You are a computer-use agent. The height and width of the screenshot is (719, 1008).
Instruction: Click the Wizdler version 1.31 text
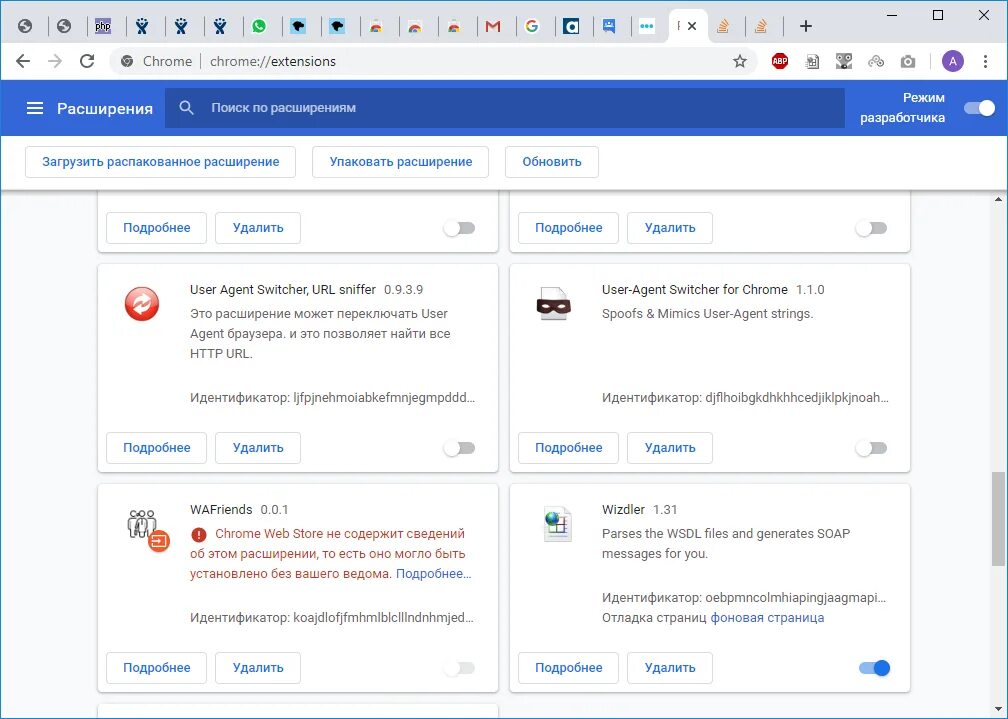tap(665, 510)
